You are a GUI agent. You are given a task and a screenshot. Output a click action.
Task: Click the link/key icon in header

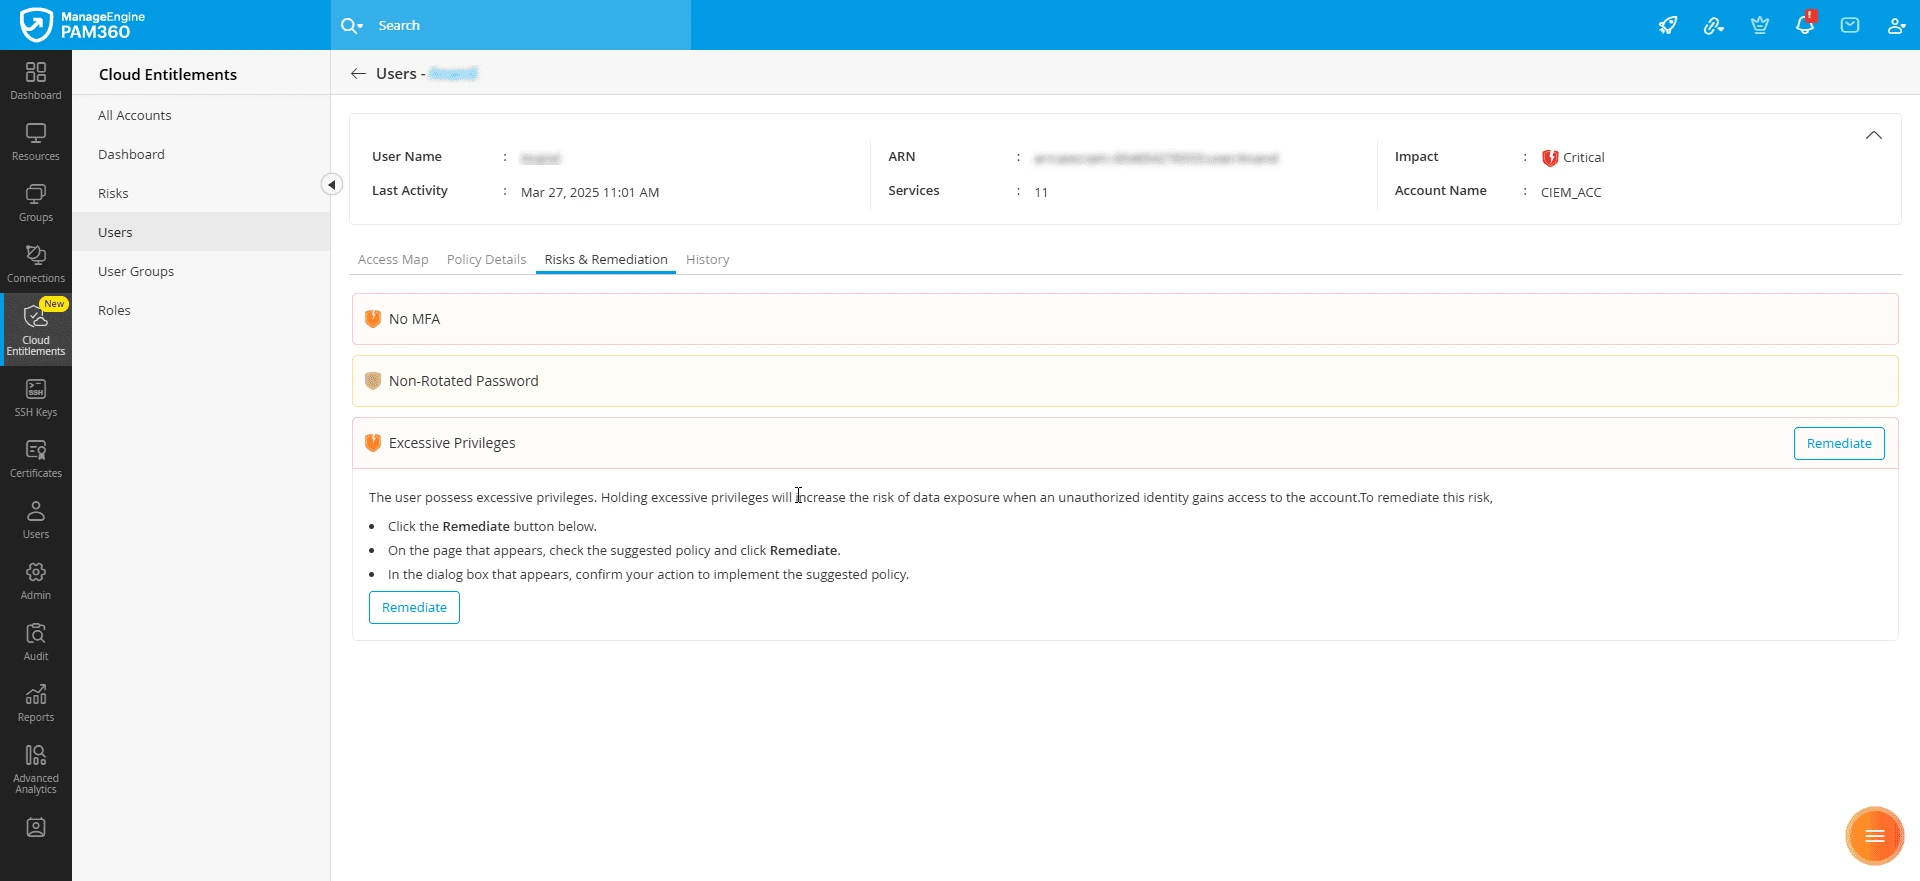pyautogui.click(x=1714, y=25)
